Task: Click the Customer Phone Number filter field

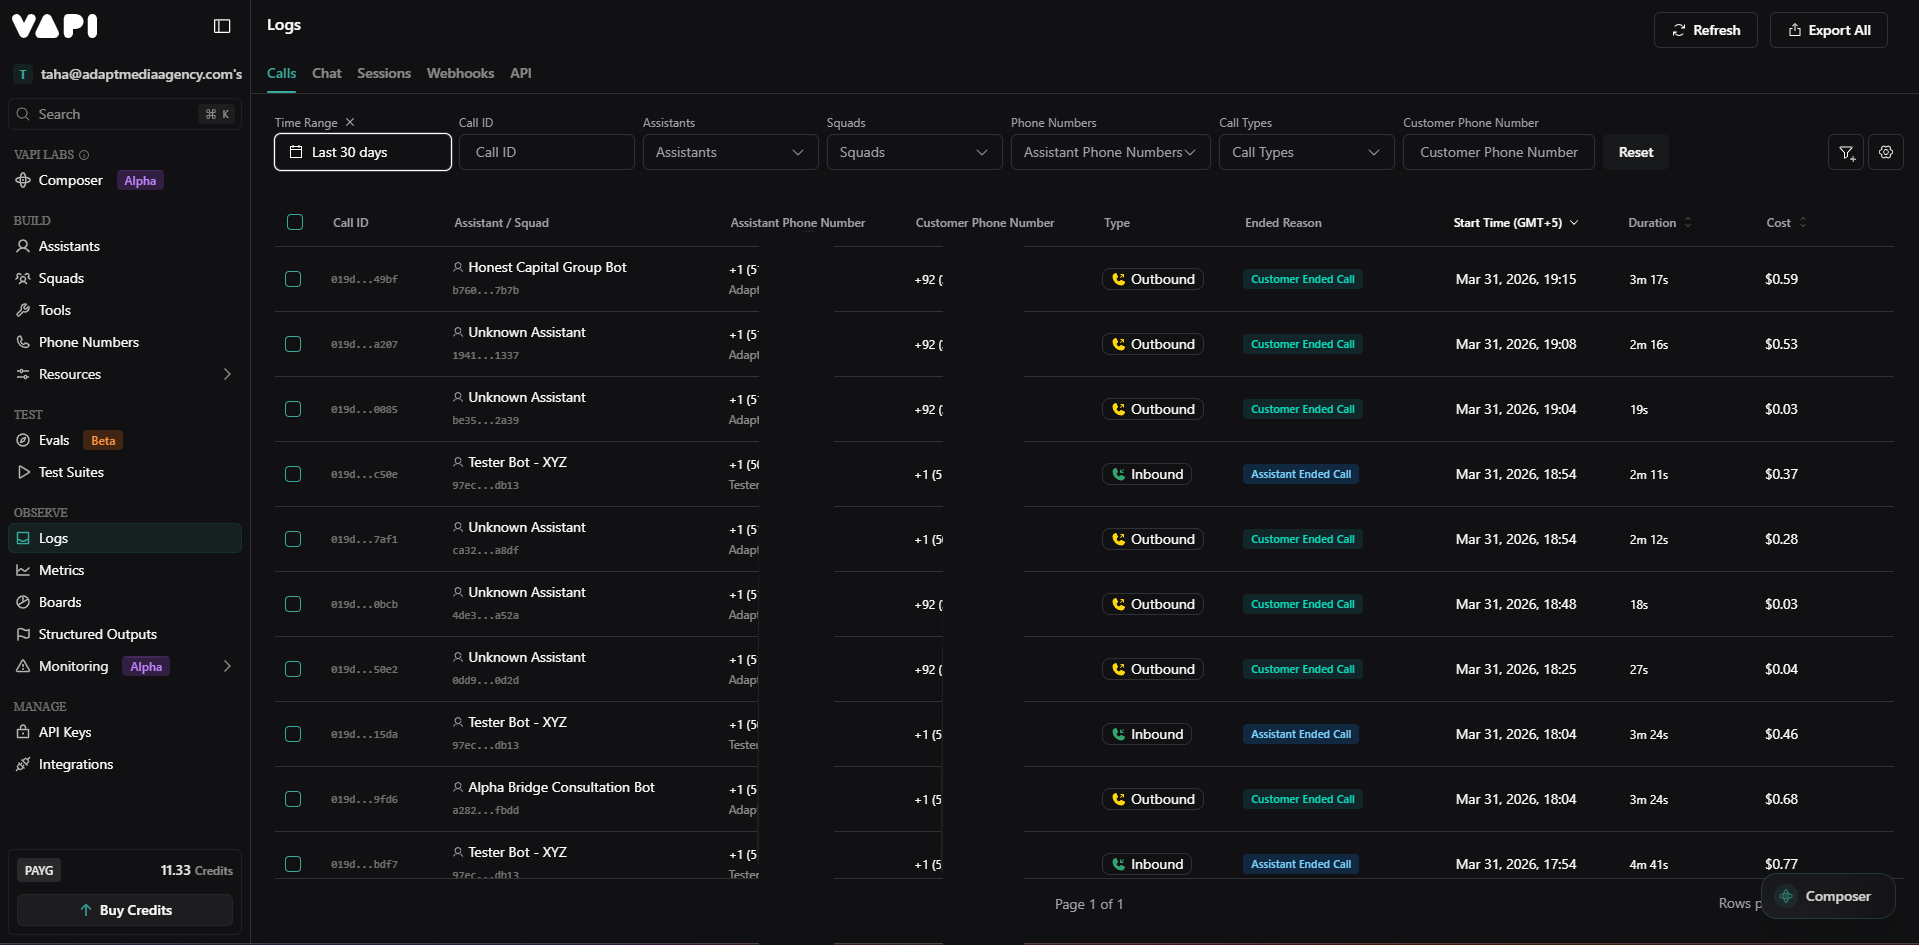Action: tap(1499, 152)
